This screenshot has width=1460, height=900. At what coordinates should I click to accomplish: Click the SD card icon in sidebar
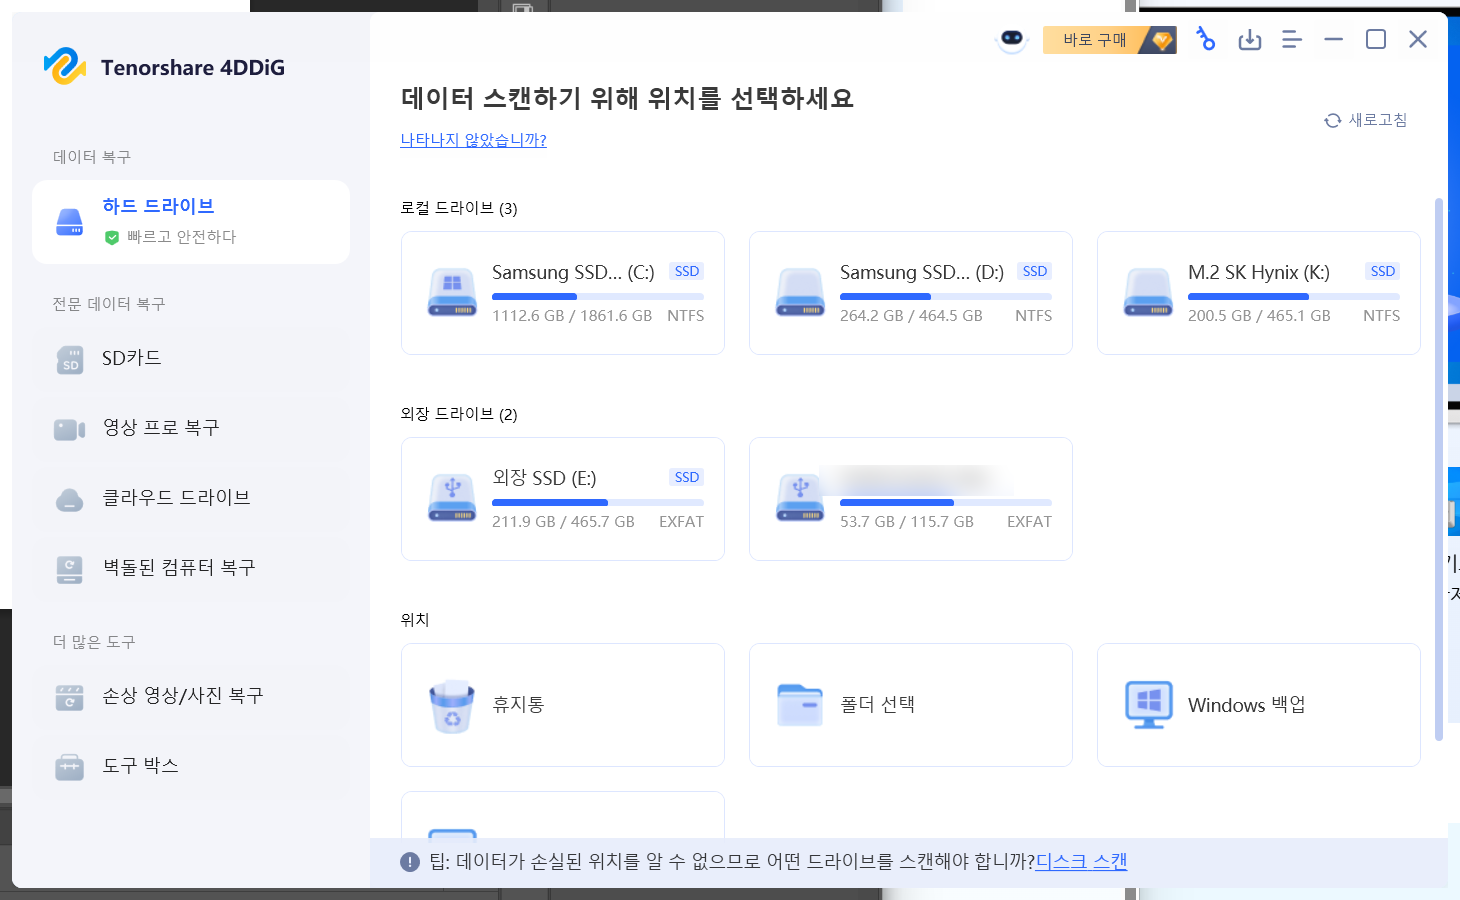point(70,360)
